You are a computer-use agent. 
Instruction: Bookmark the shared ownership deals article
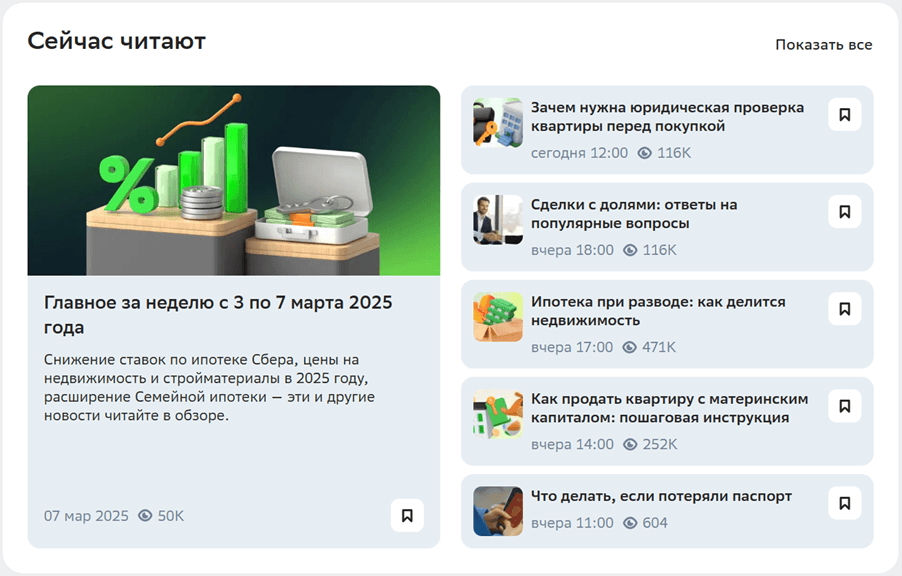844,212
